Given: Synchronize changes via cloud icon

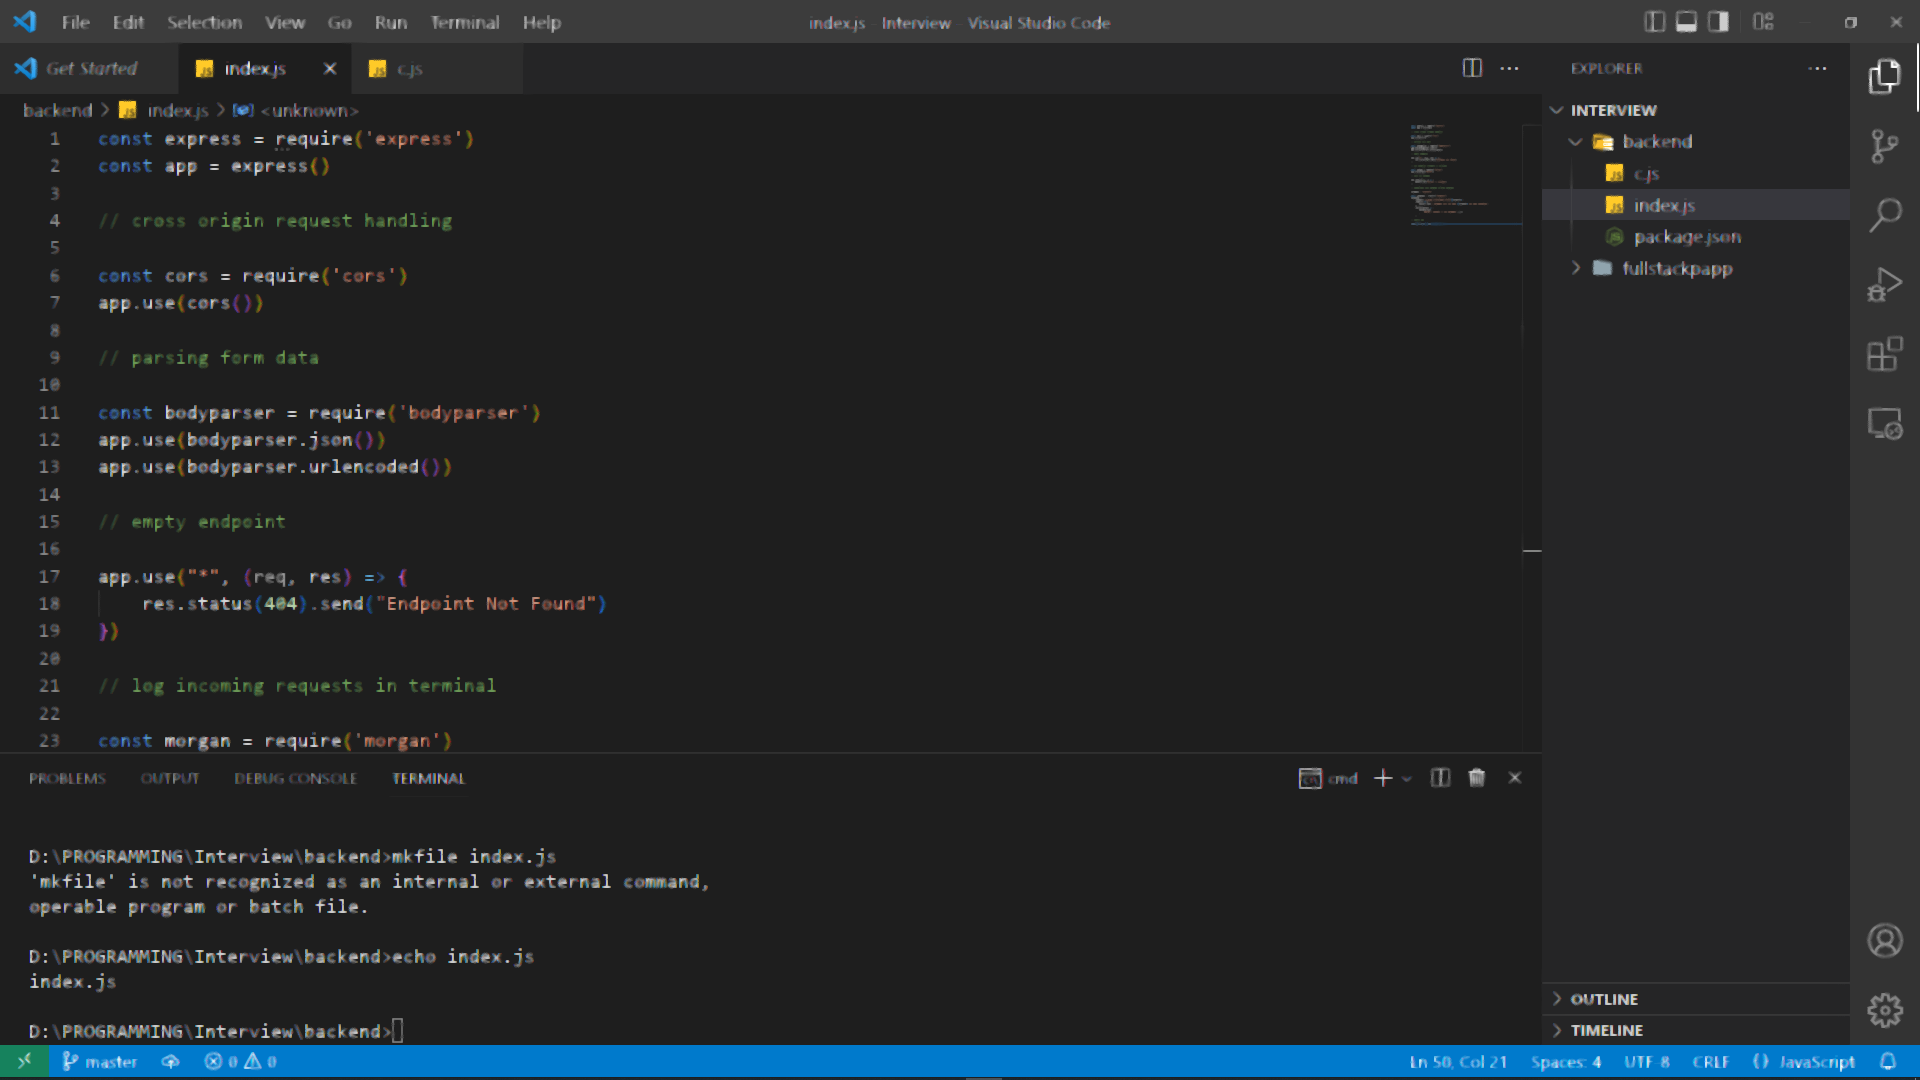Looking at the screenshot, I should coord(170,1062).
